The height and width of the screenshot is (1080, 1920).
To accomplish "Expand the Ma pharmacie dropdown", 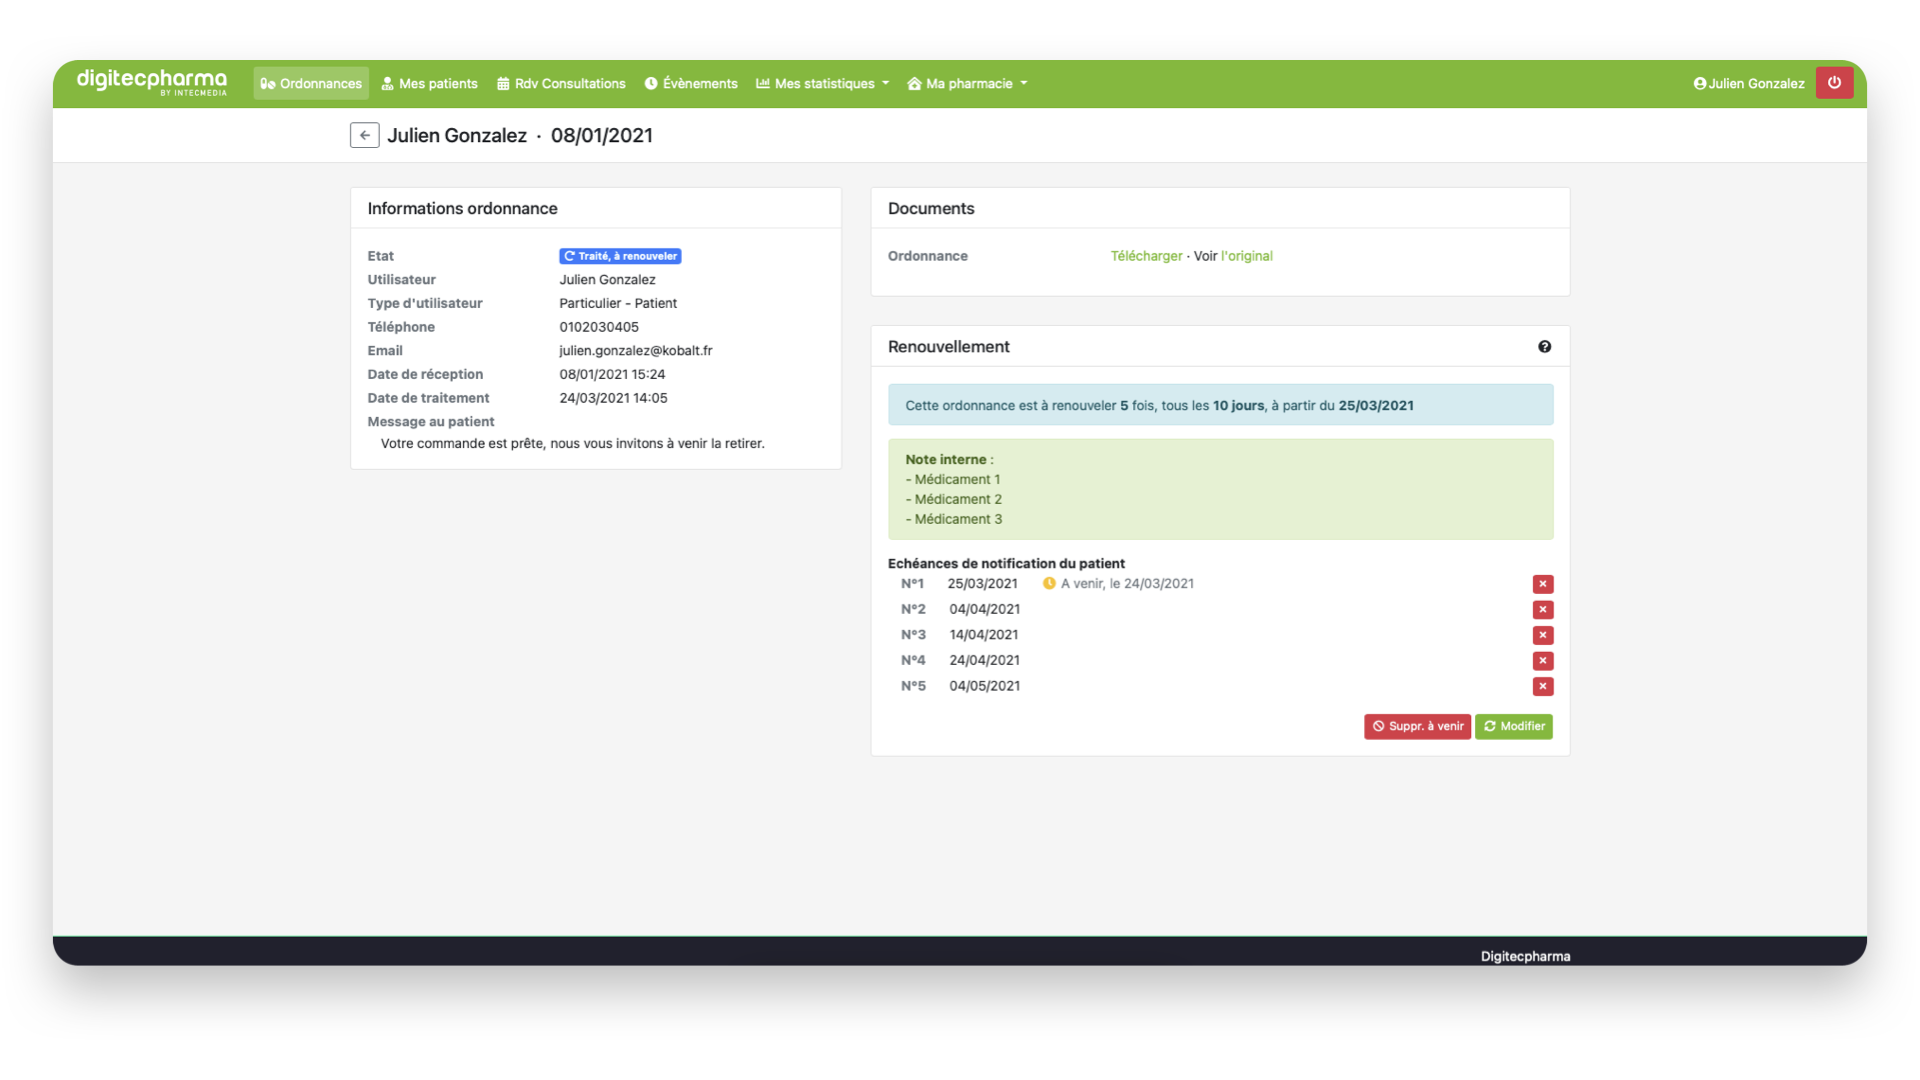I will 967,84.
